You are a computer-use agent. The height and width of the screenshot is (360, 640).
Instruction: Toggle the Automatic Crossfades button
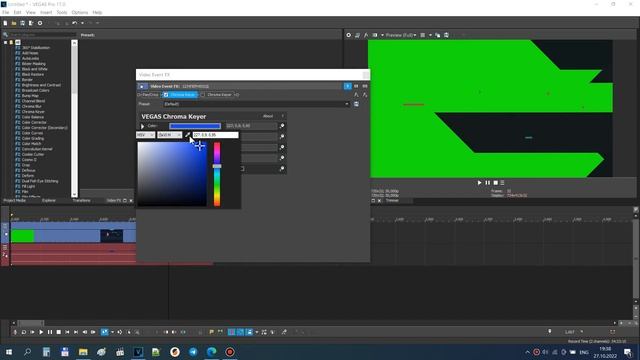(240, 332)
